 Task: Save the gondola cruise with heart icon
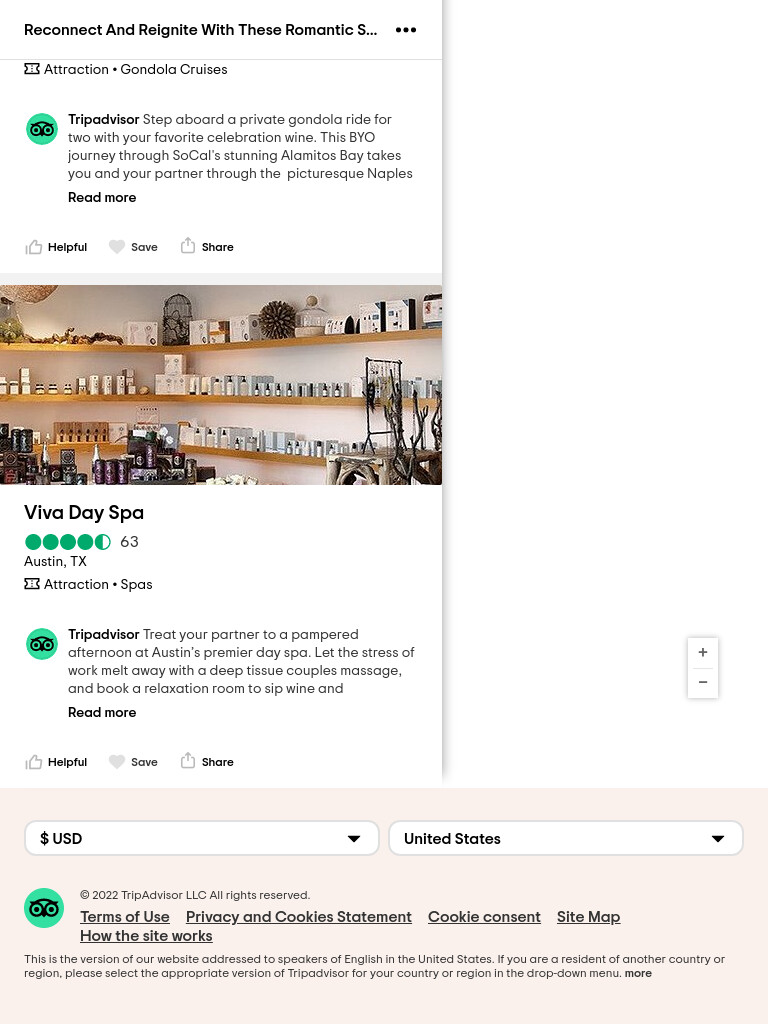pos(133,247)
